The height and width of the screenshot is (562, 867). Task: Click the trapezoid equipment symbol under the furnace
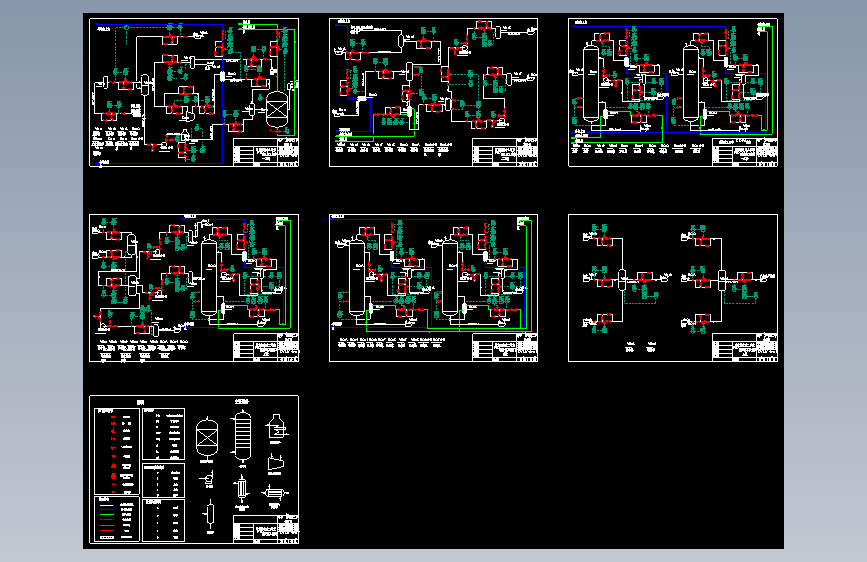(x=276, y=462)
